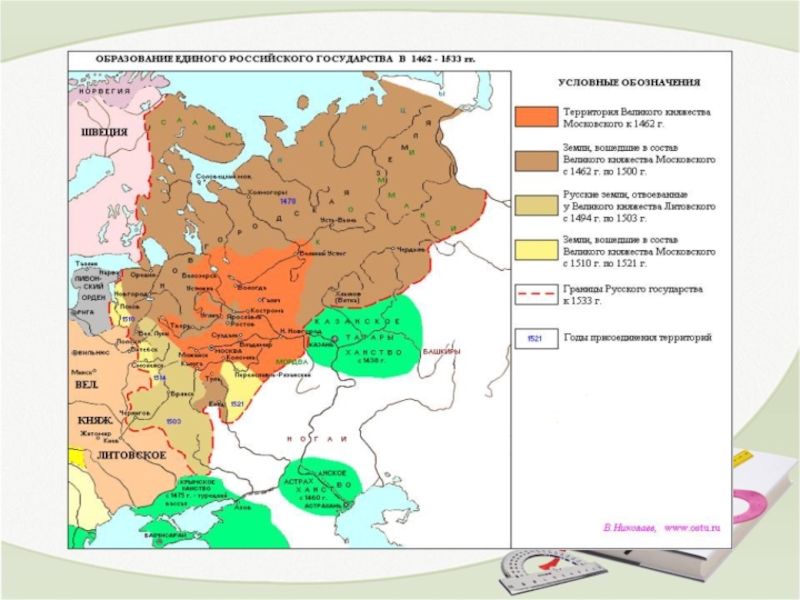This screenshot has width=800, height=600.
Task: Click the 'Условные обозначения' legend heading
Action: click(628, 82)
